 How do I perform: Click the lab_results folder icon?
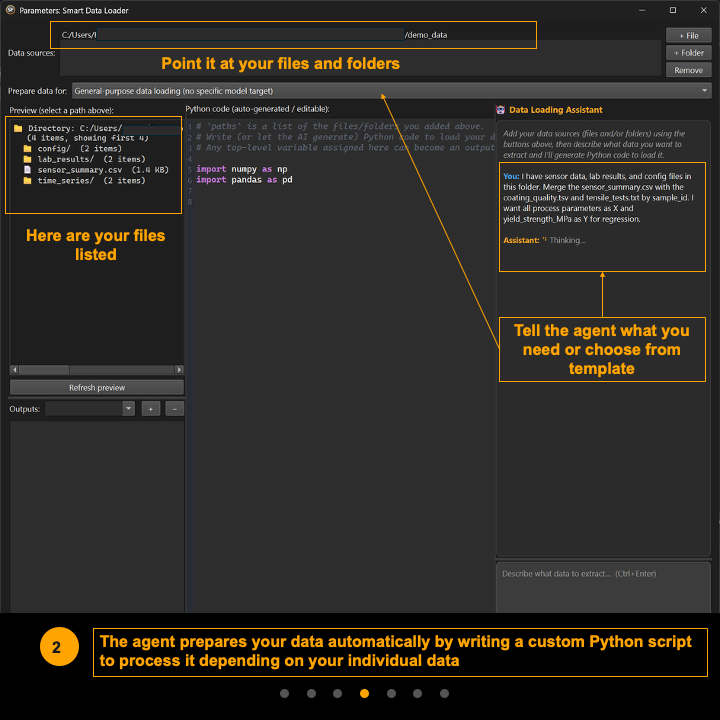tap(28, 159)
